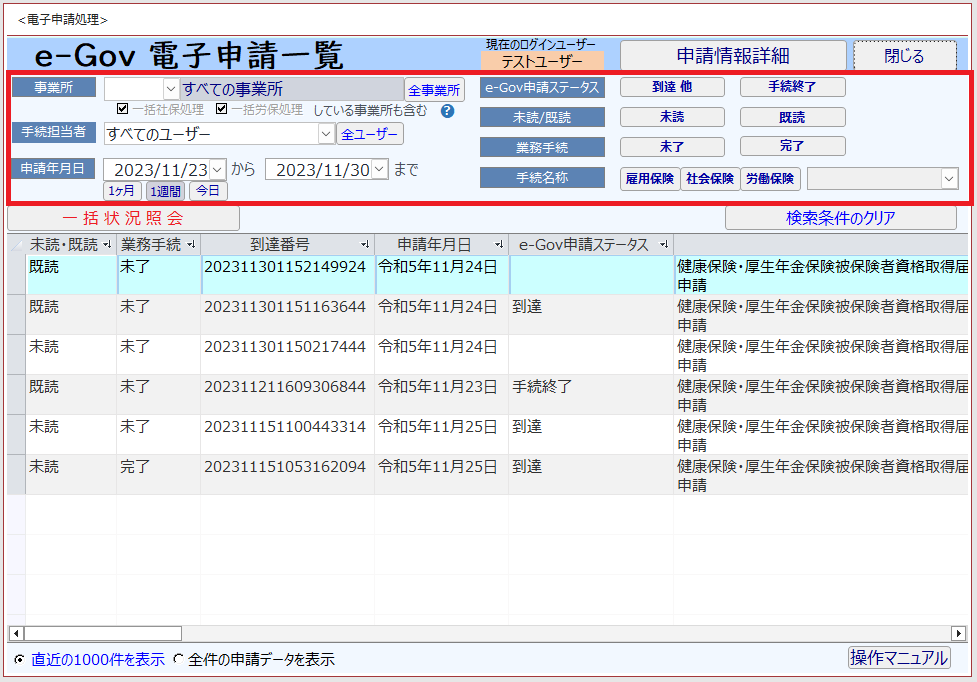Open the 手続担当者 user dropdown

point(325,134)
